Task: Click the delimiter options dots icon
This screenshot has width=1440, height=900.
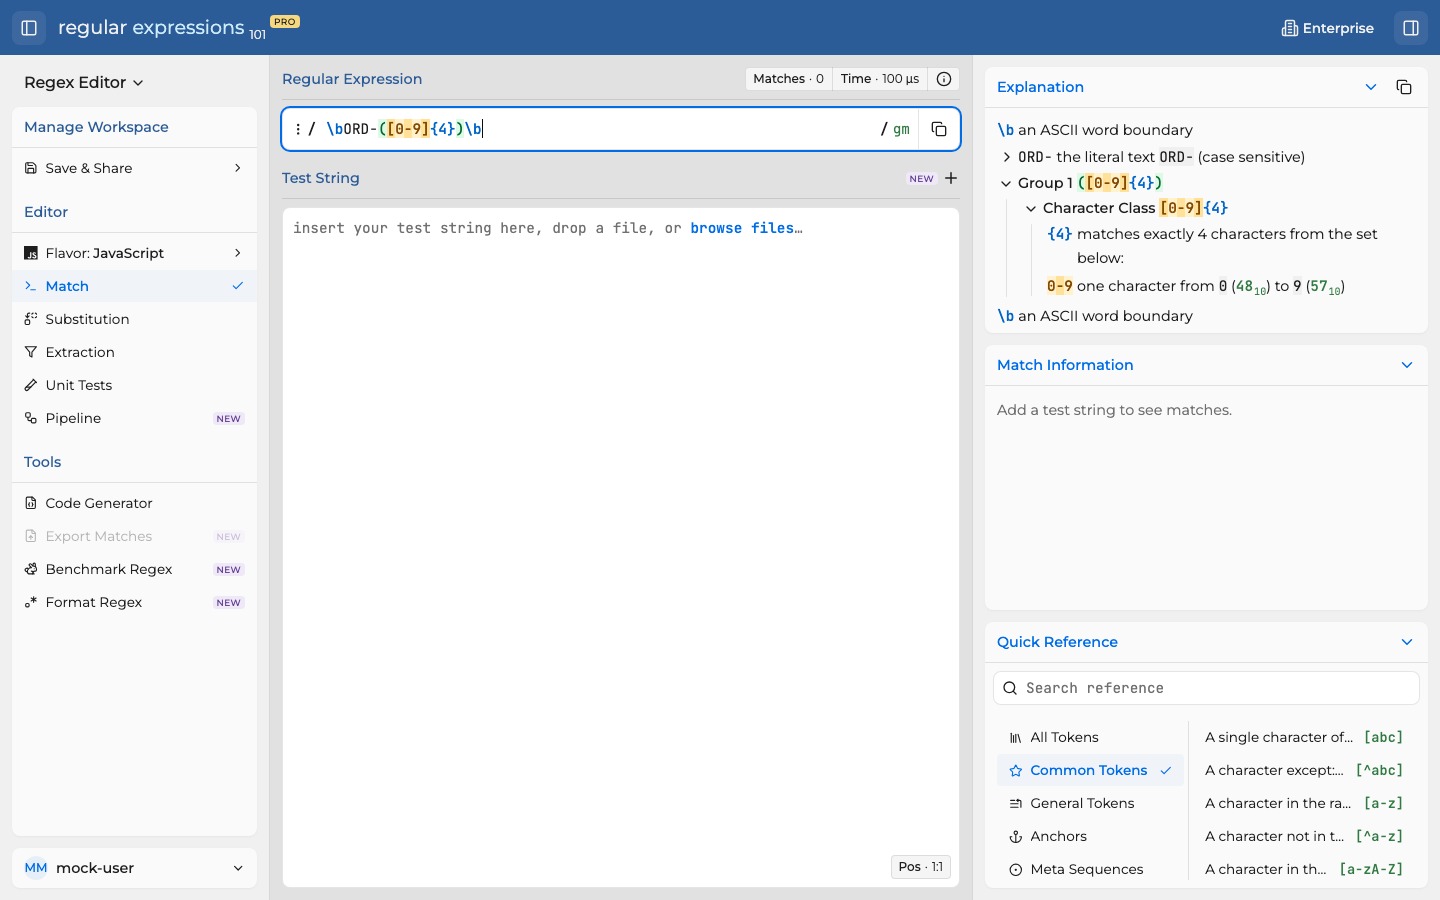Action: (x=298, y=129)
